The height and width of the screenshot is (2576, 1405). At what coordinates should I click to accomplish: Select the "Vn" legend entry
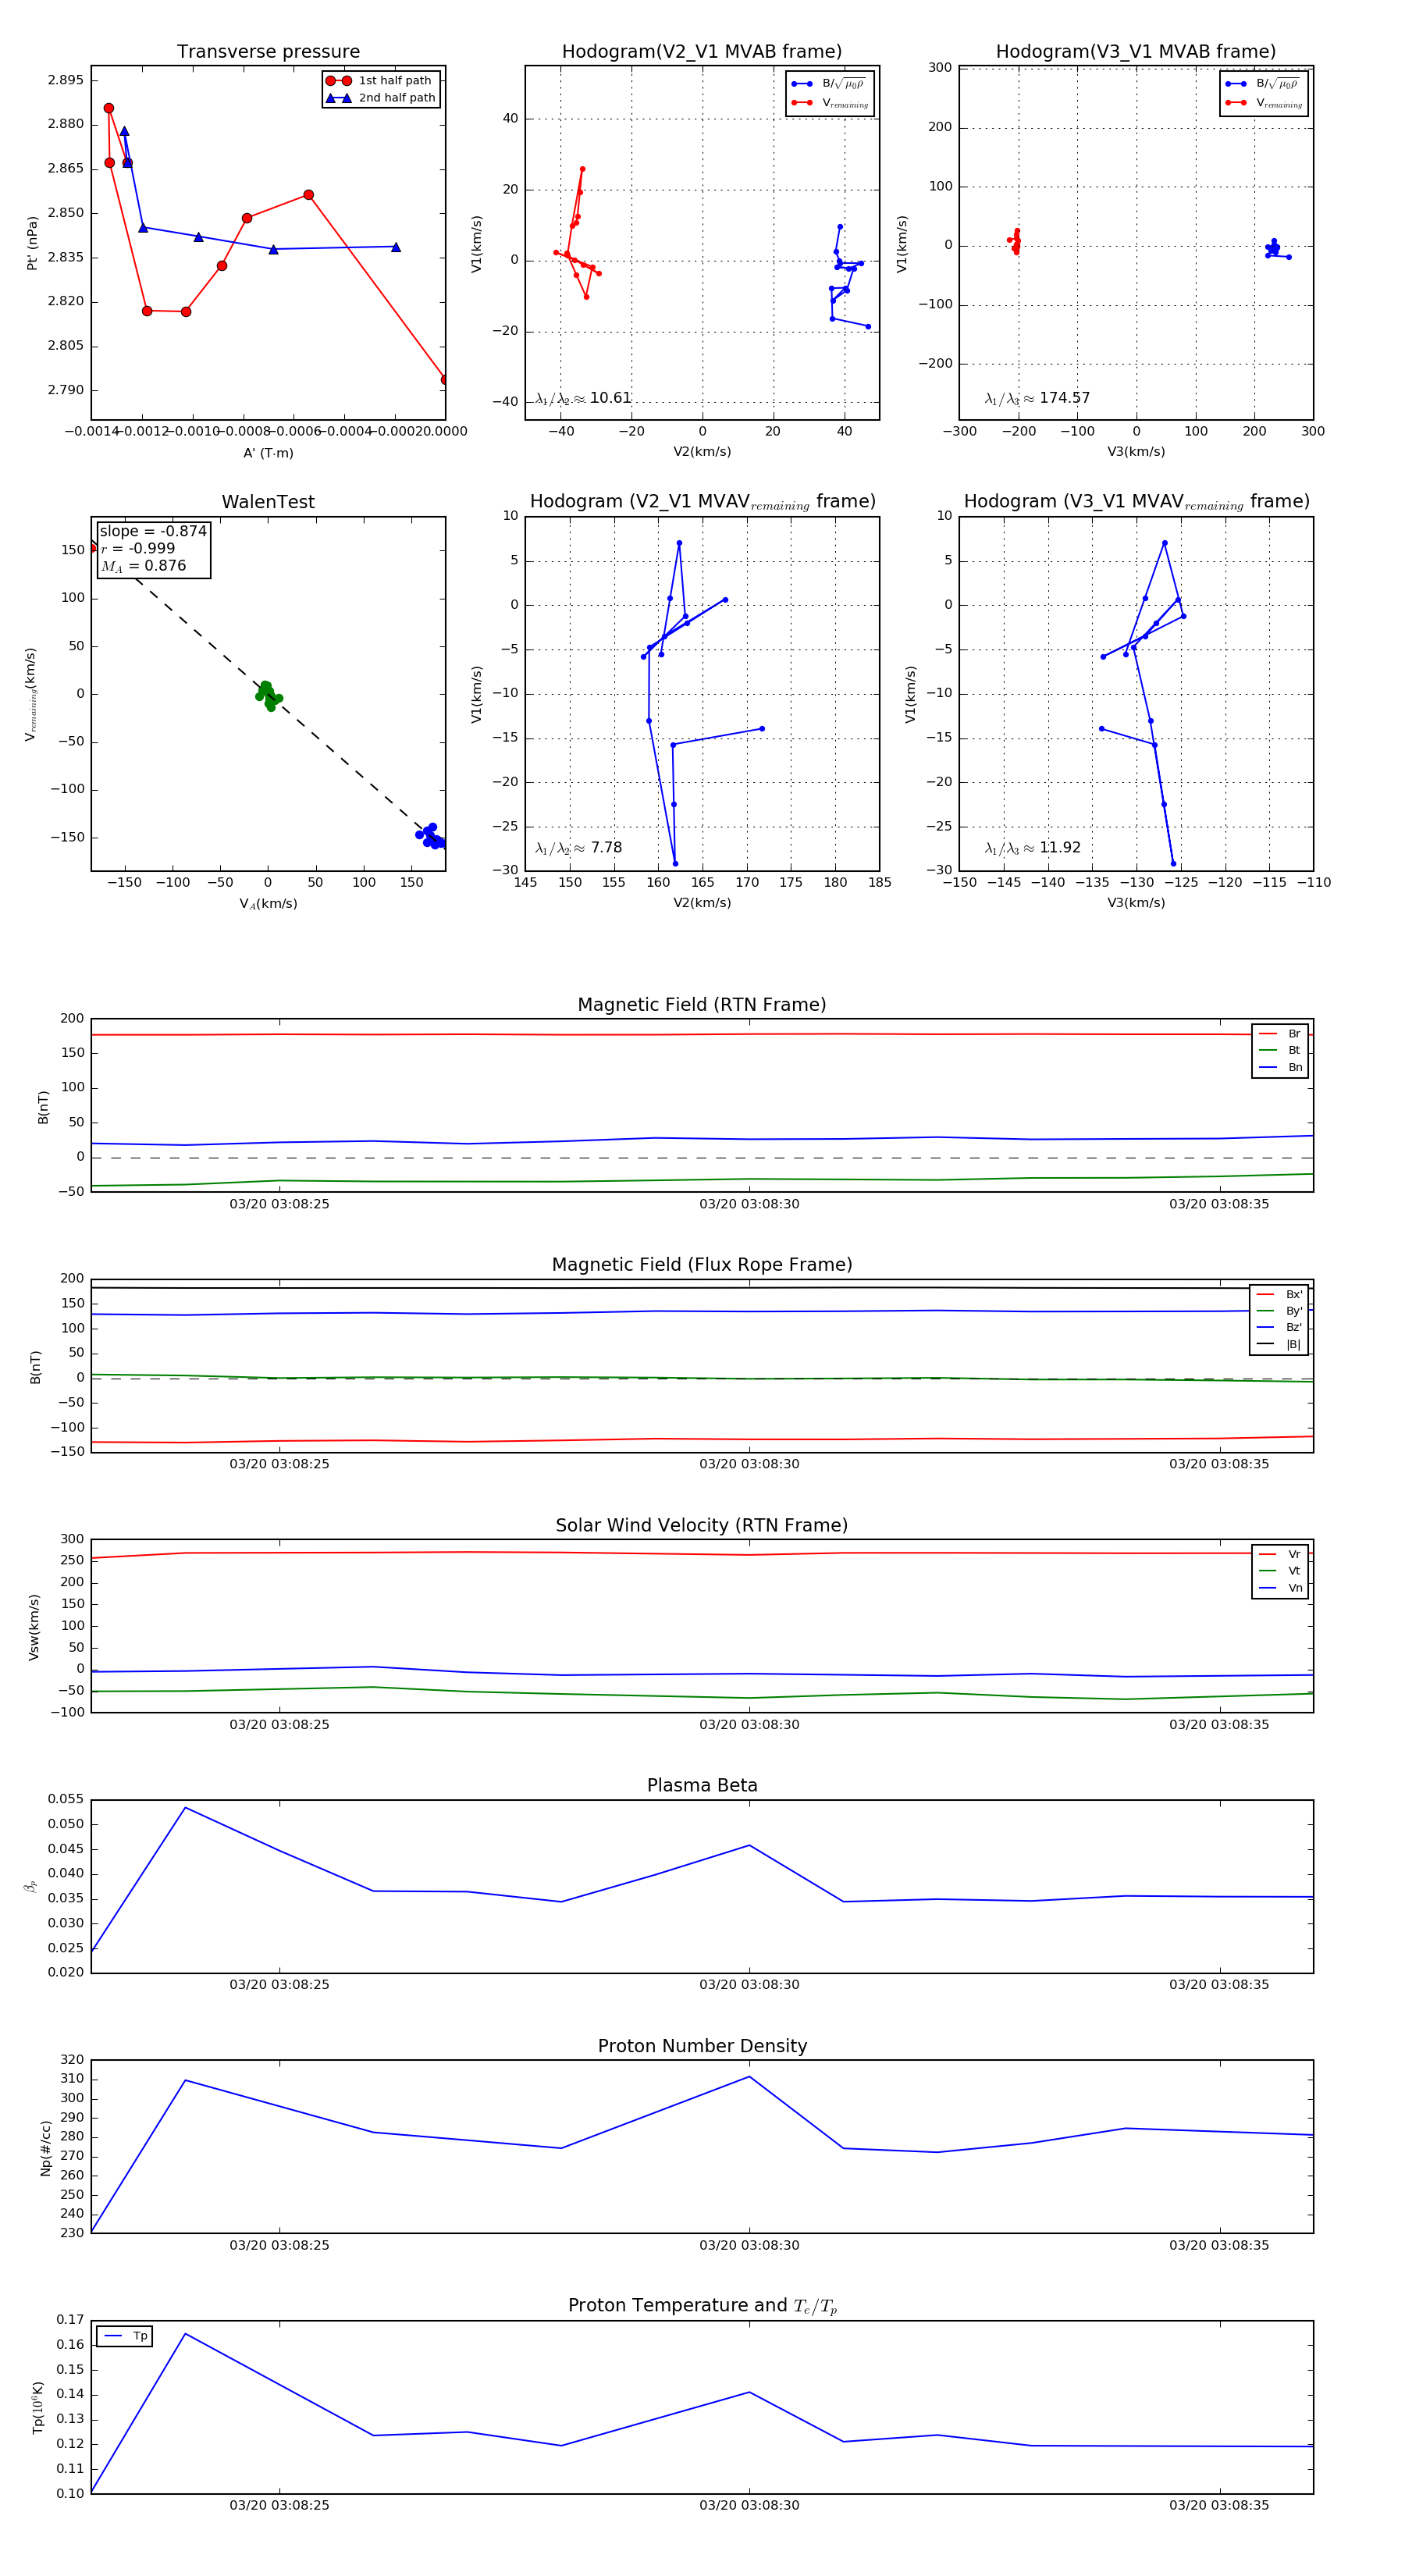click(x=1280, y=1588)
